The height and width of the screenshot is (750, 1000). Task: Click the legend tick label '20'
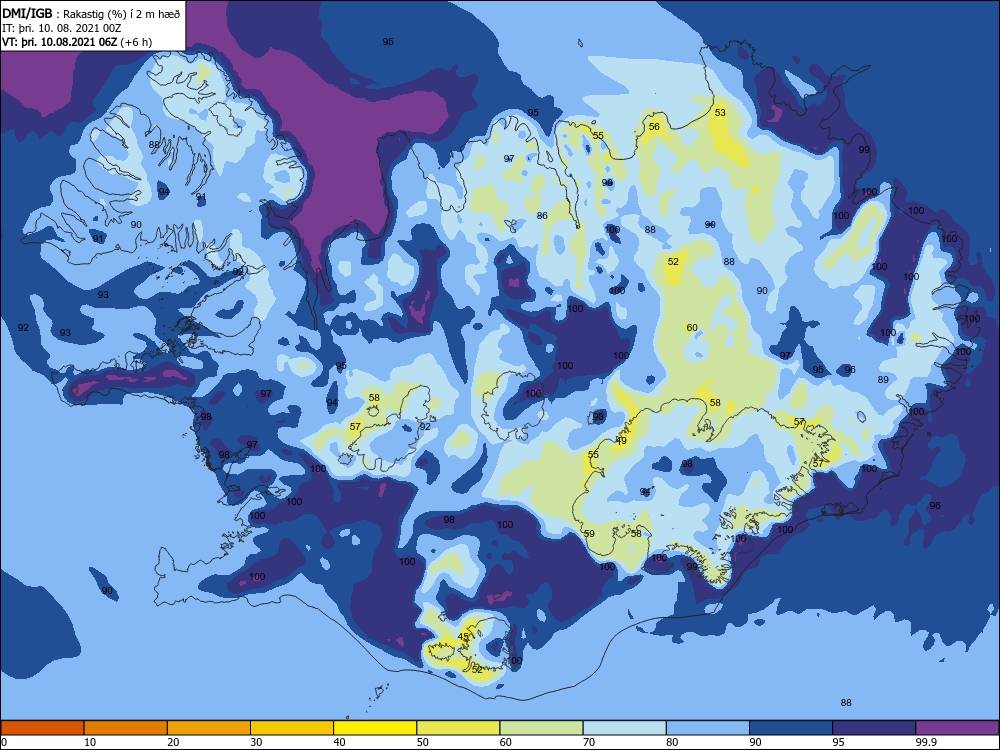[173, 742]
